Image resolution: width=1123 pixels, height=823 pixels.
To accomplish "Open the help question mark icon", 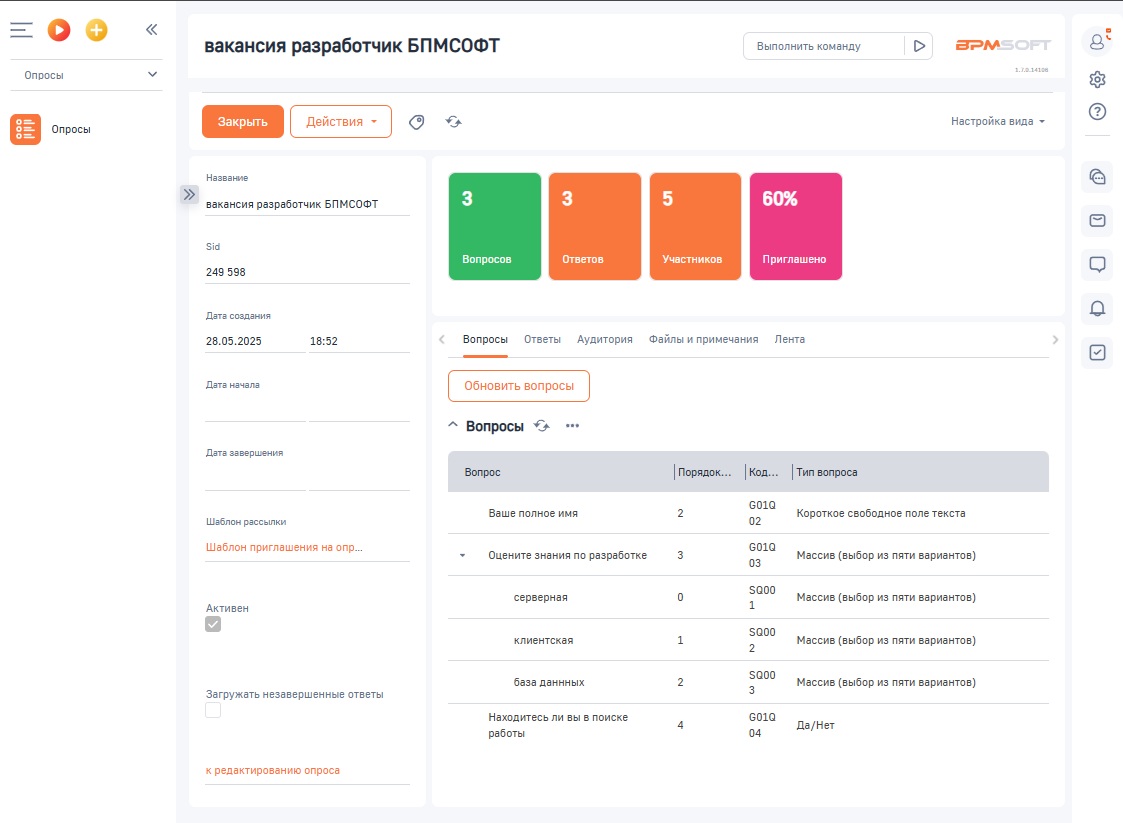I will coord(1097,111).
